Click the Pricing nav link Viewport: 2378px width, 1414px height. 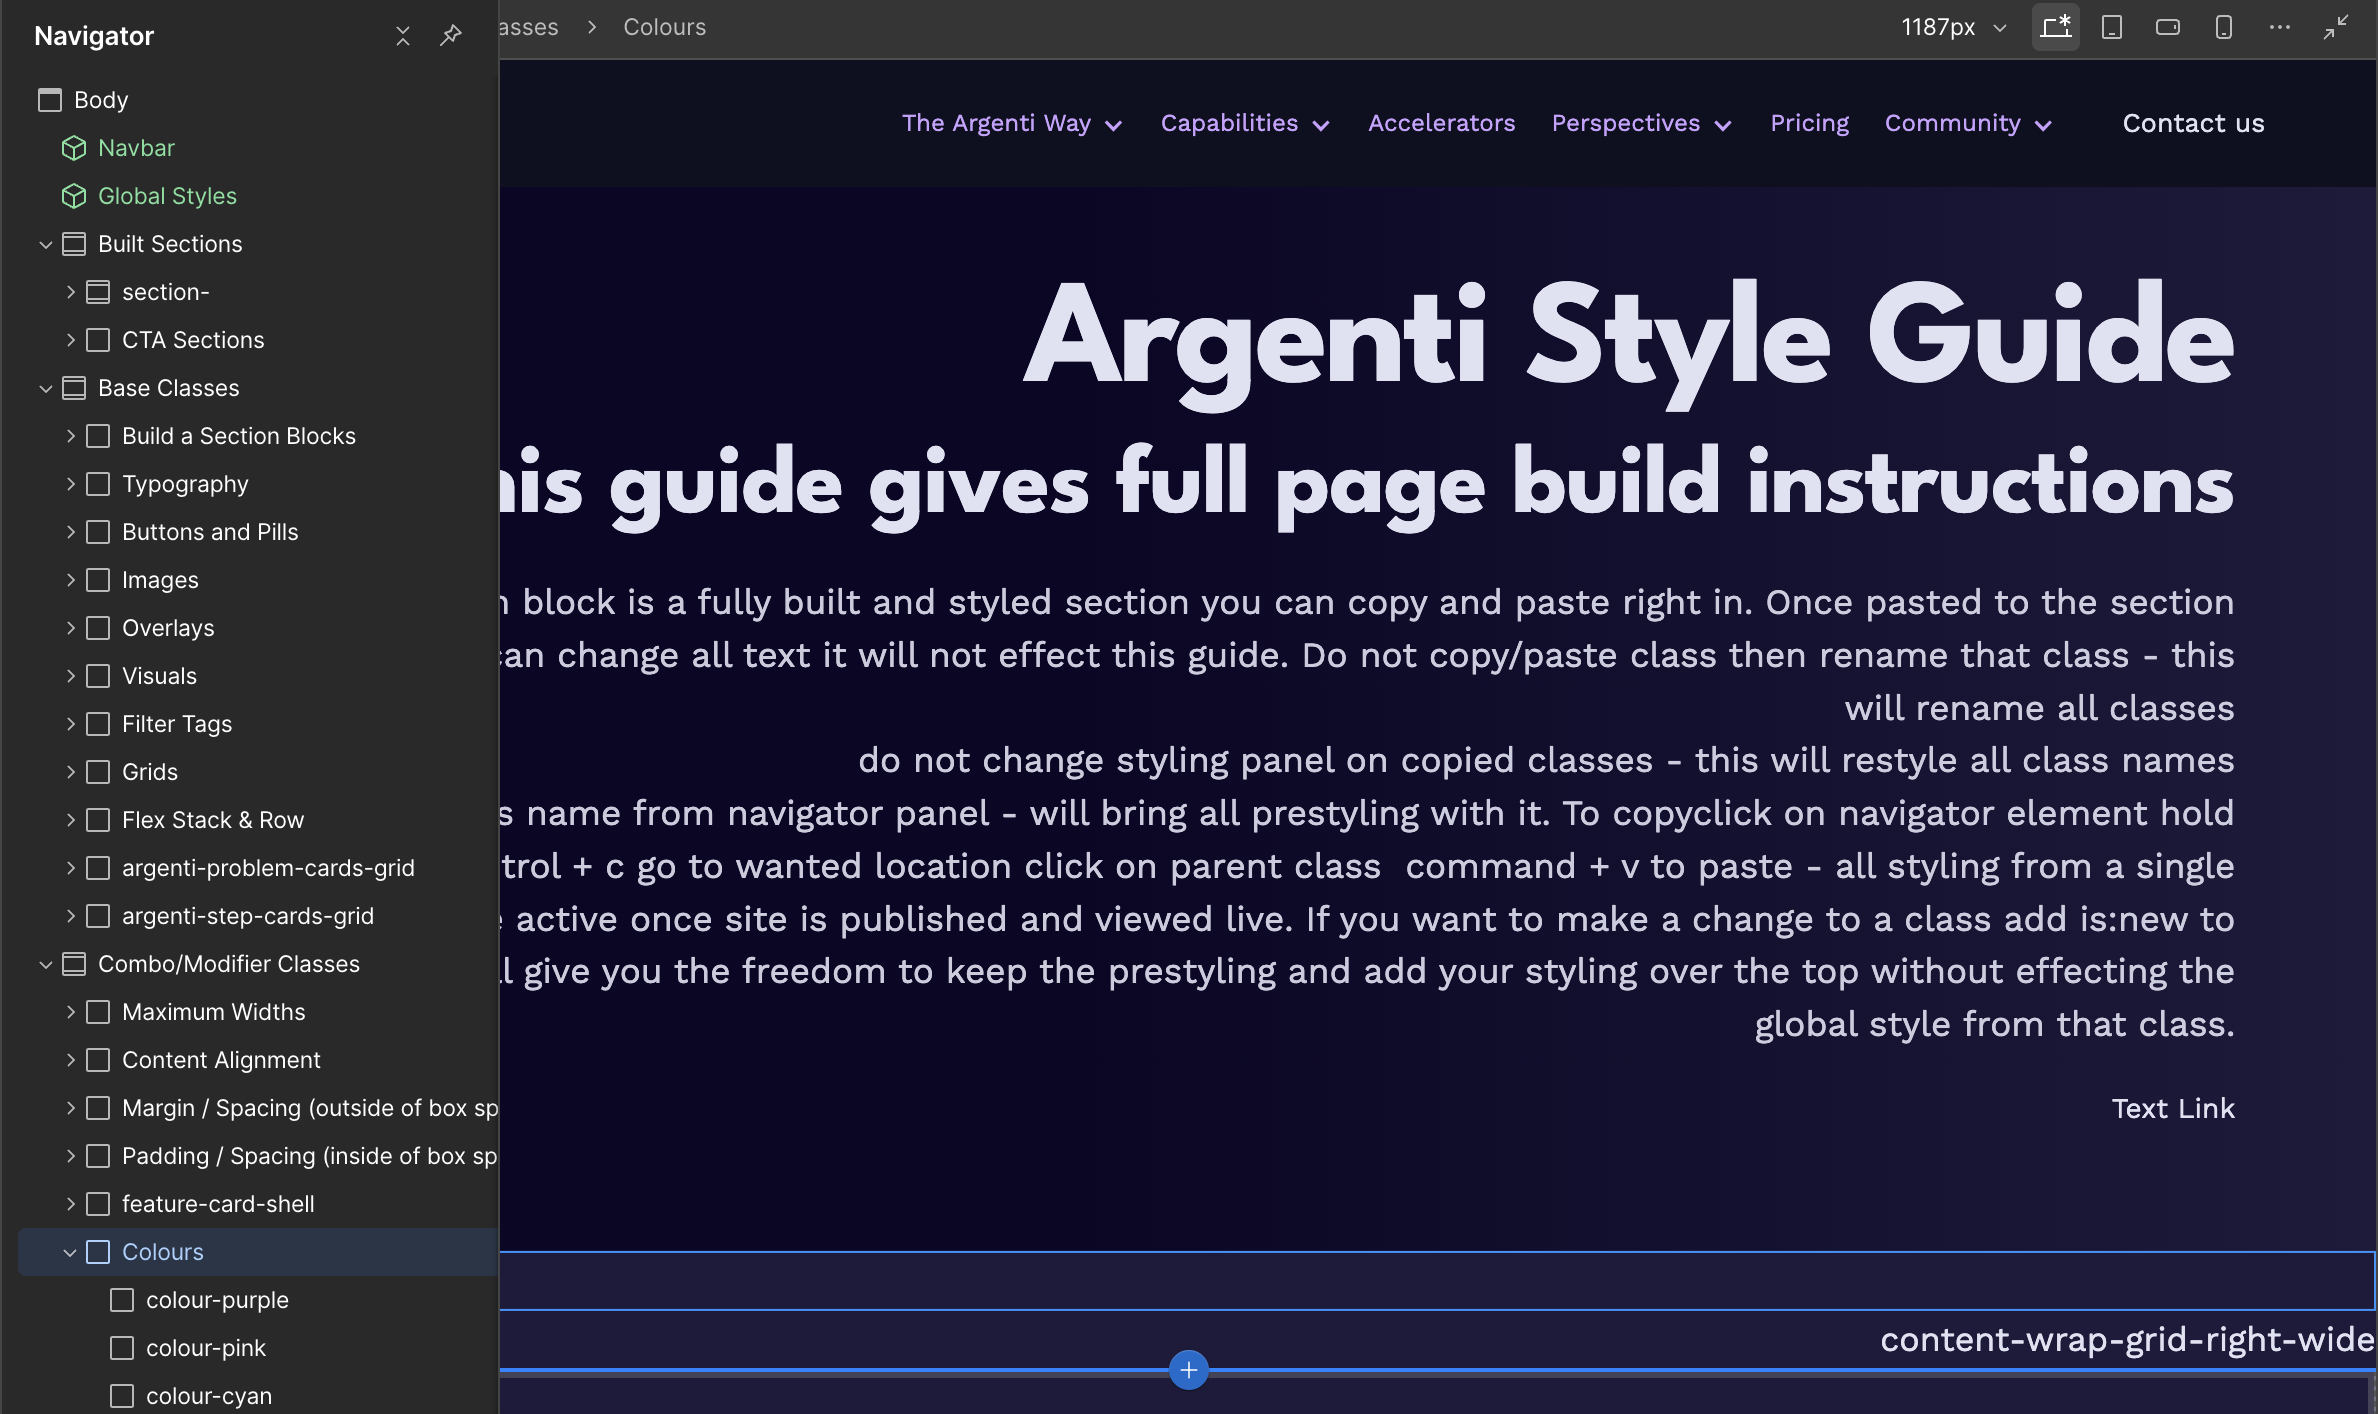(1809, 123)
